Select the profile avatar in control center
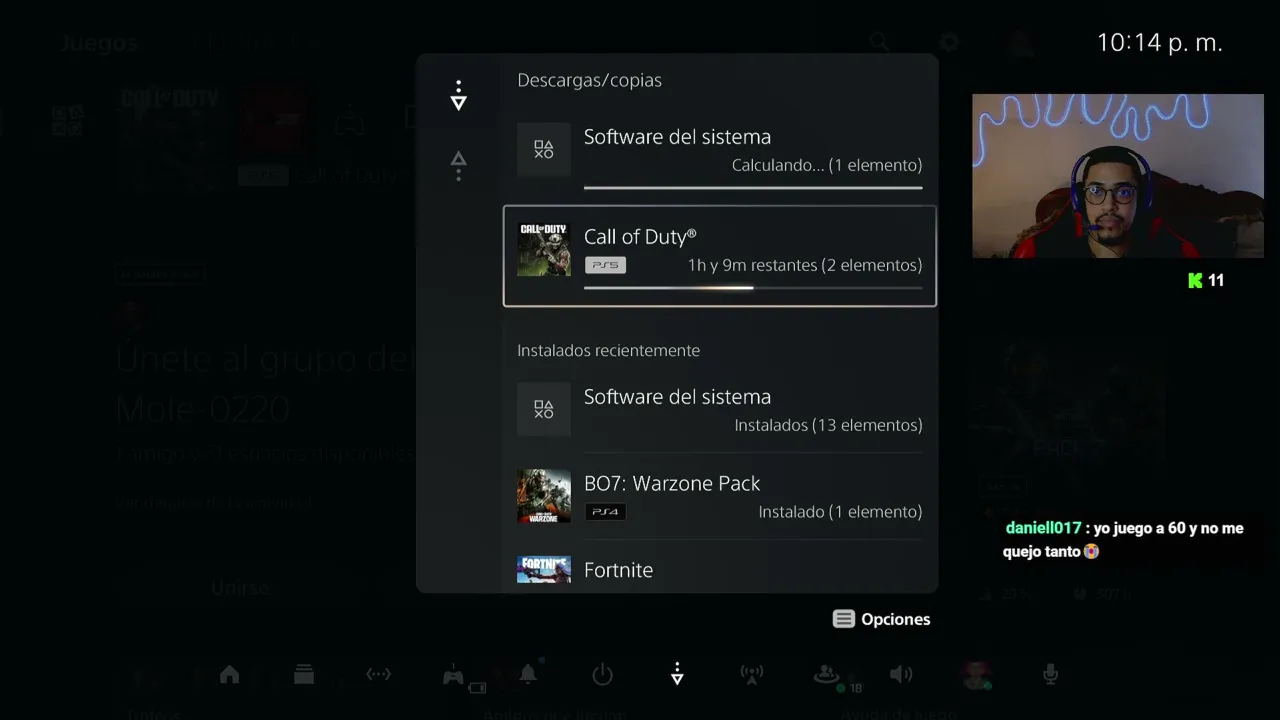Image resolution: width=1280 pixels, height=720 pixels. 975,675
